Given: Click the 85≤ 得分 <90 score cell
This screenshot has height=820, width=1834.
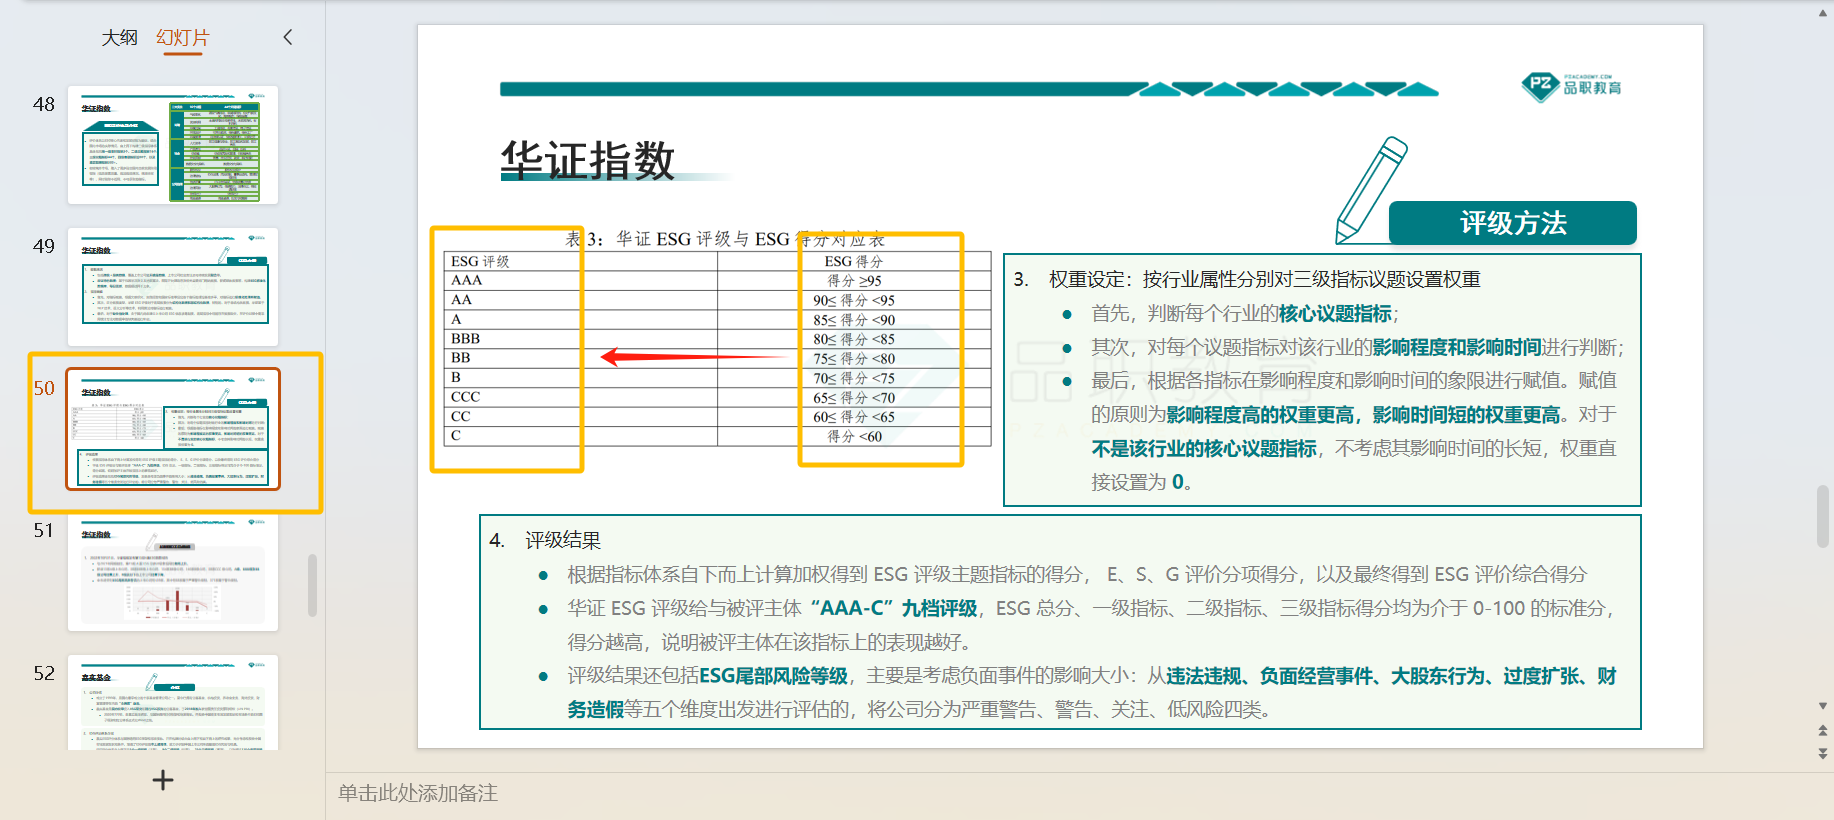Looking at the screenshot, I should (854, 320).
